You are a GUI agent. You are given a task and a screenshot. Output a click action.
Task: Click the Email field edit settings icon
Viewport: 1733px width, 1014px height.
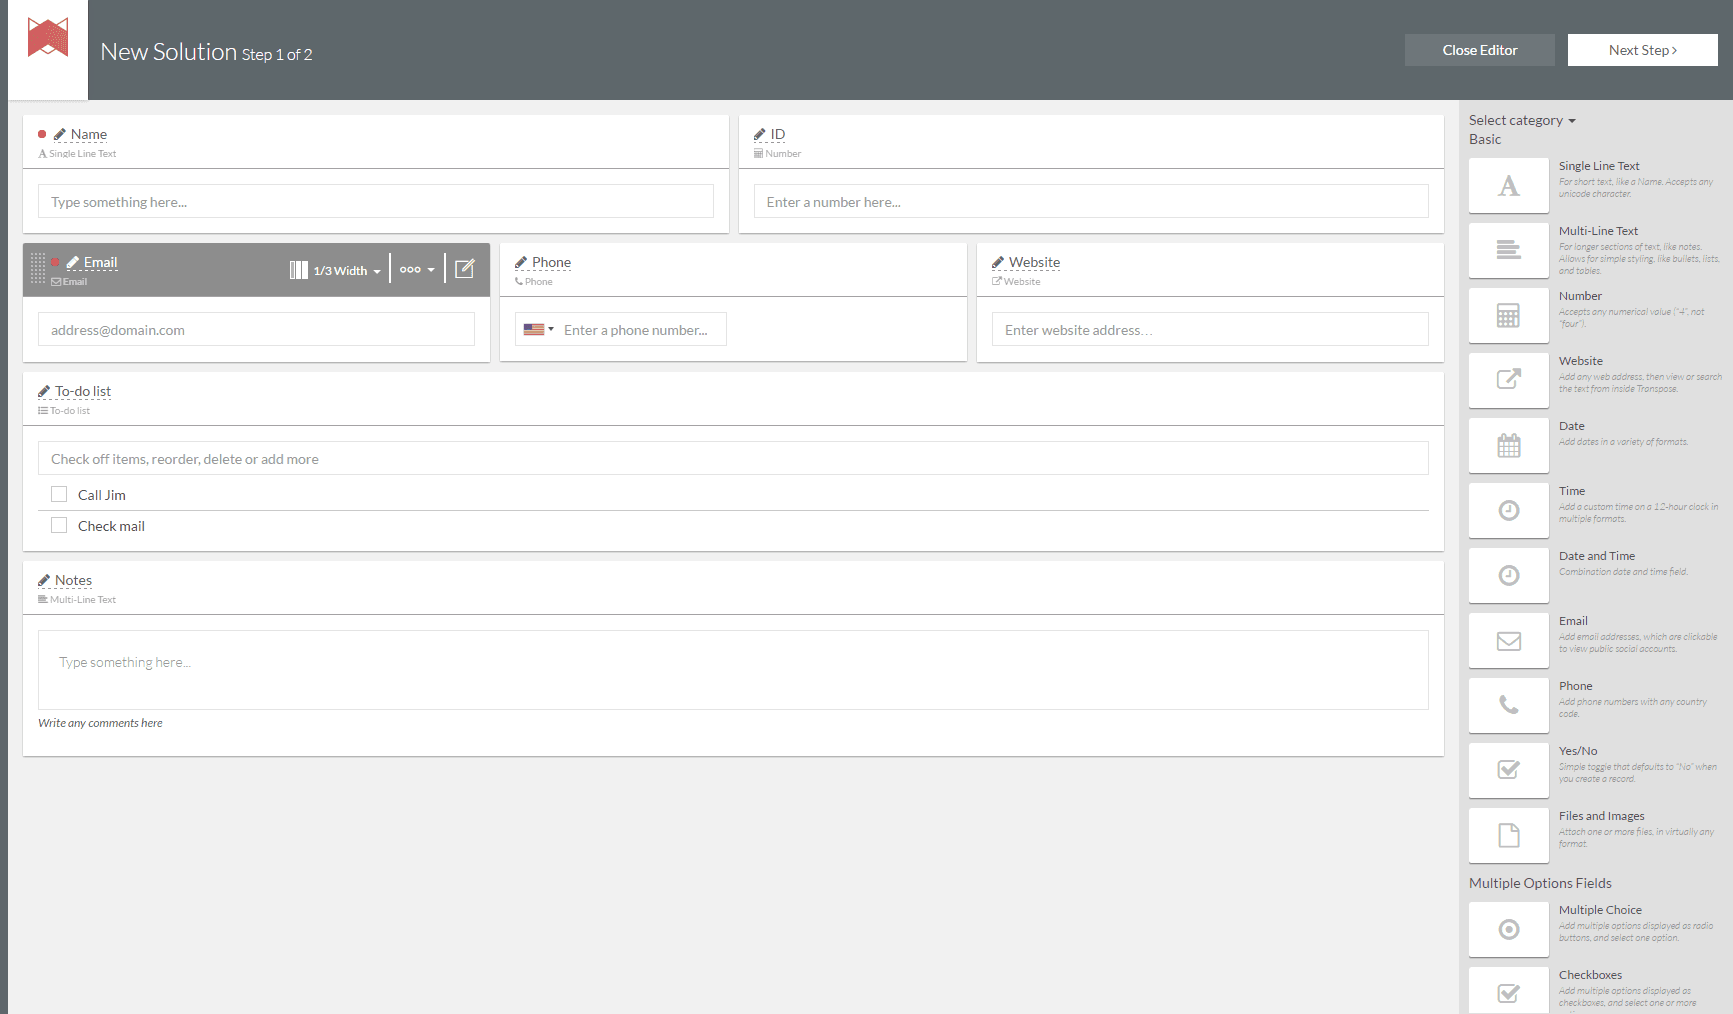(465, 269)
